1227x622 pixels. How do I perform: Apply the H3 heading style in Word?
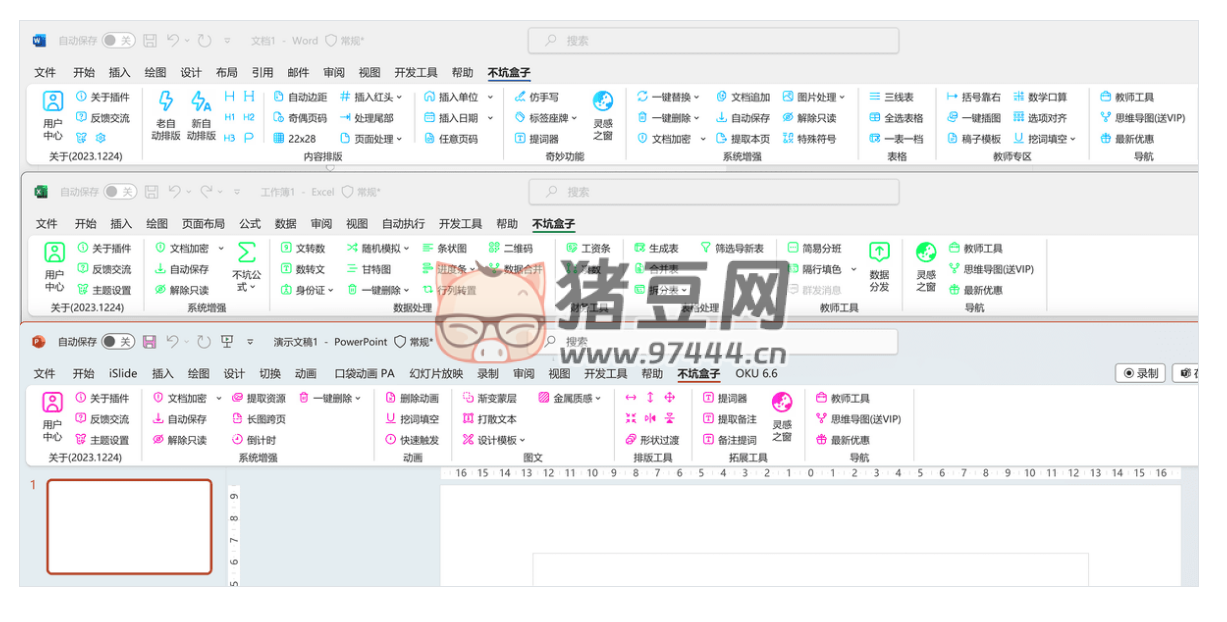[x=230, y=138]
